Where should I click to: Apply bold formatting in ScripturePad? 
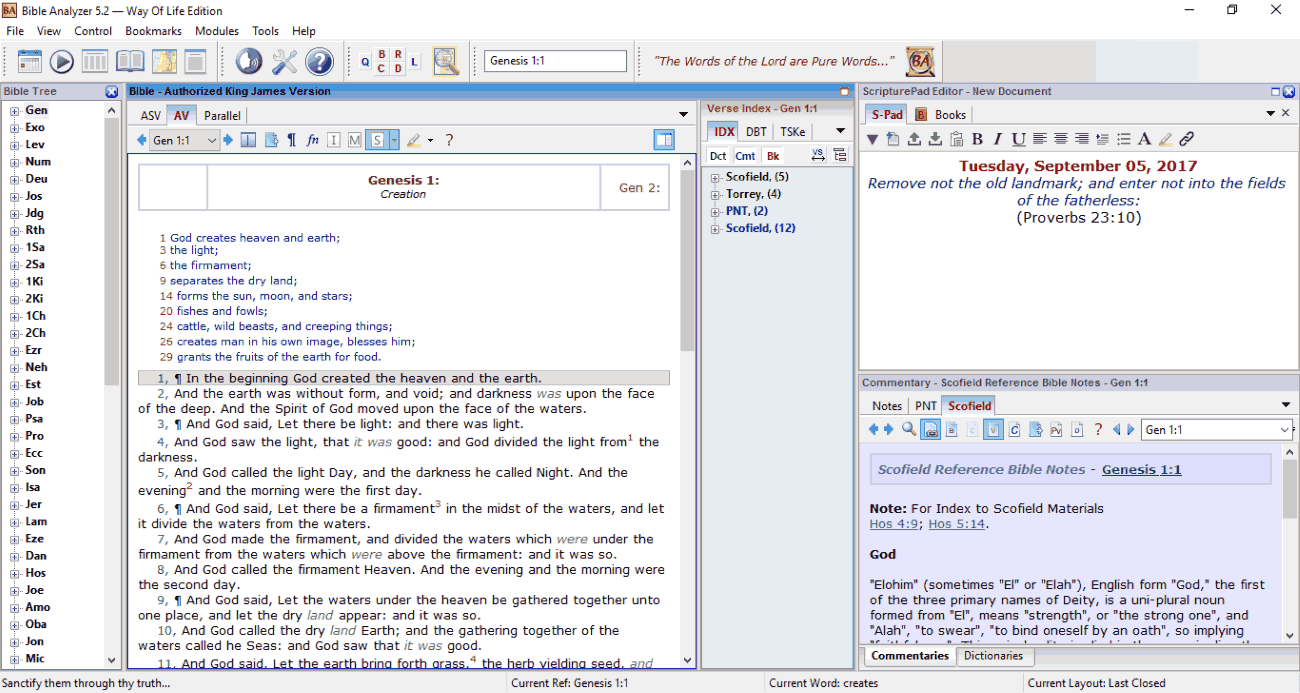coord(977,139)
